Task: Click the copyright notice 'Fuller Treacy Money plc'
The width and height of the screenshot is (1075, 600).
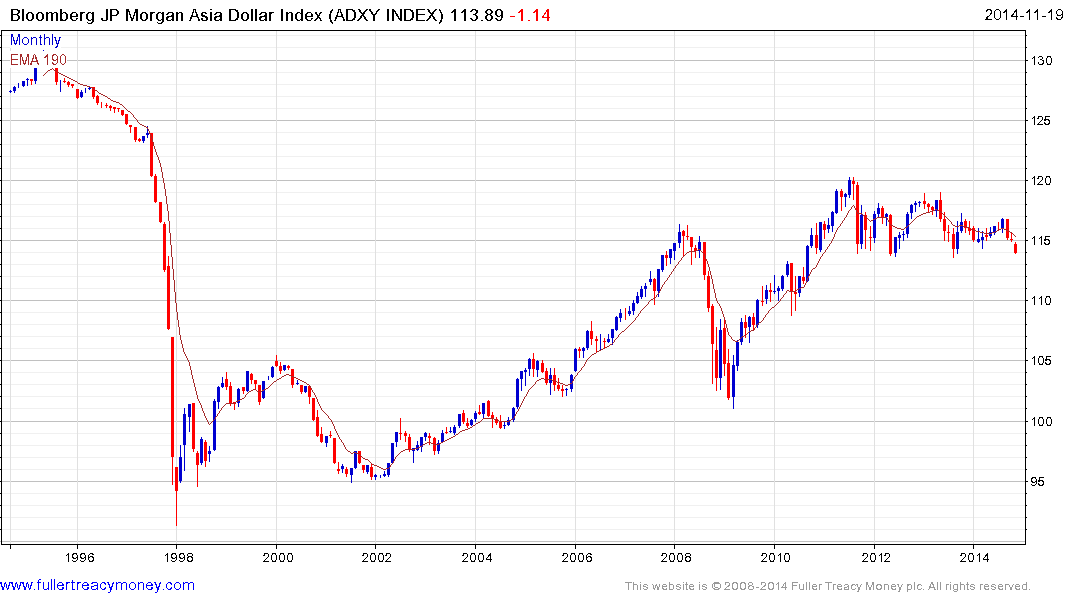Action: 854,586
